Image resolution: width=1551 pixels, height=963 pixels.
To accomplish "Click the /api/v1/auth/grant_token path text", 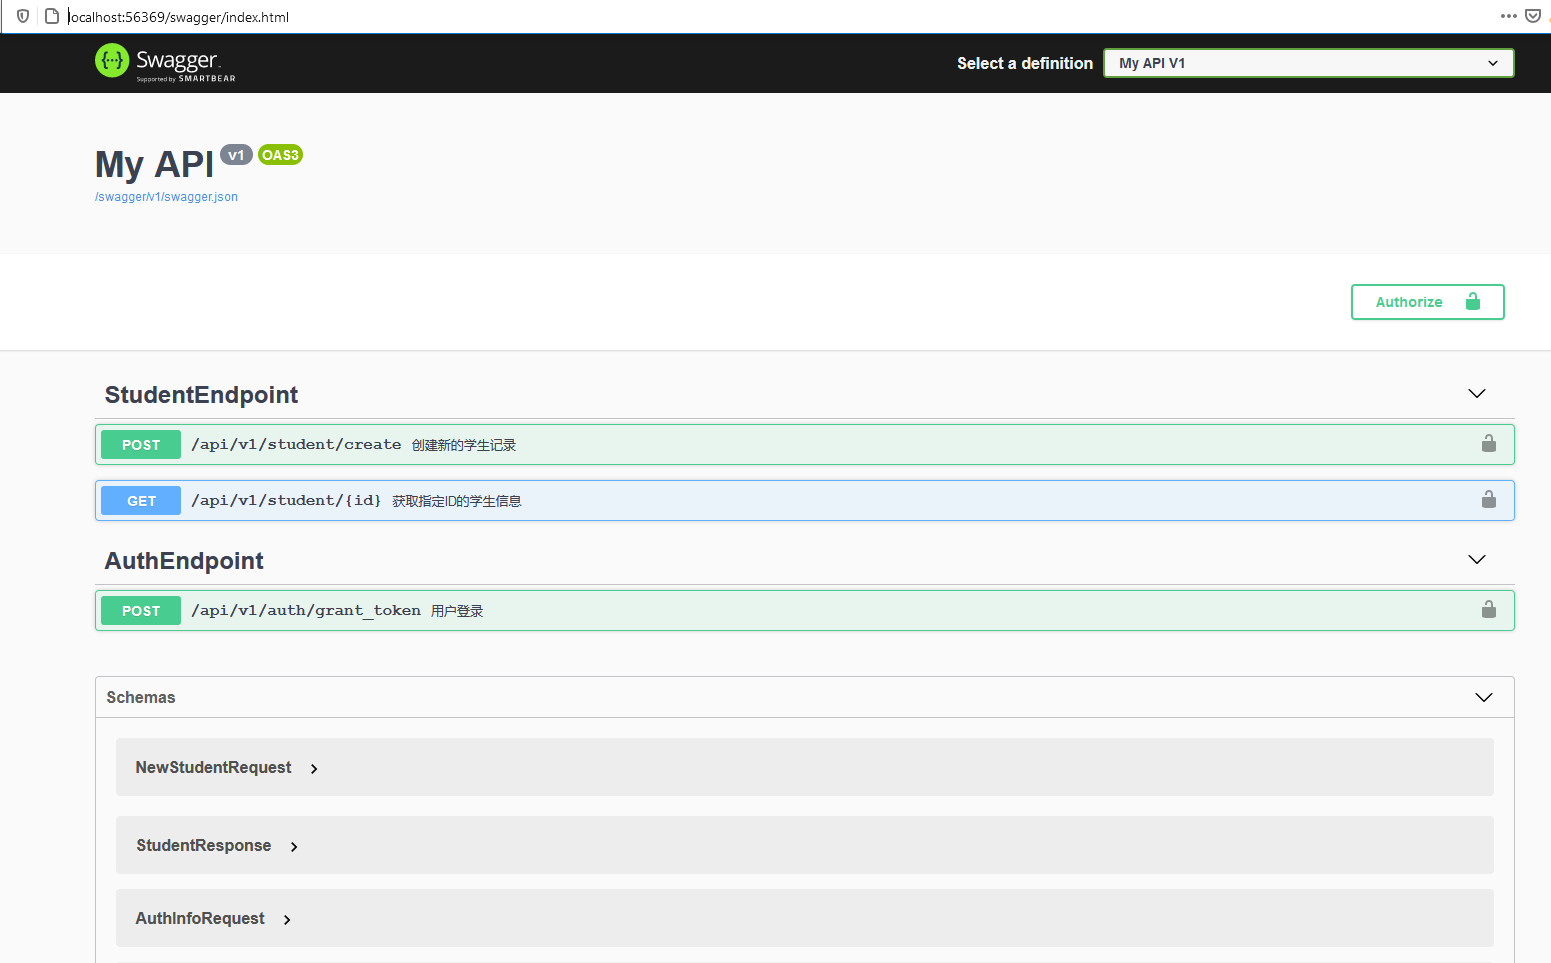I will click(306, 610).
